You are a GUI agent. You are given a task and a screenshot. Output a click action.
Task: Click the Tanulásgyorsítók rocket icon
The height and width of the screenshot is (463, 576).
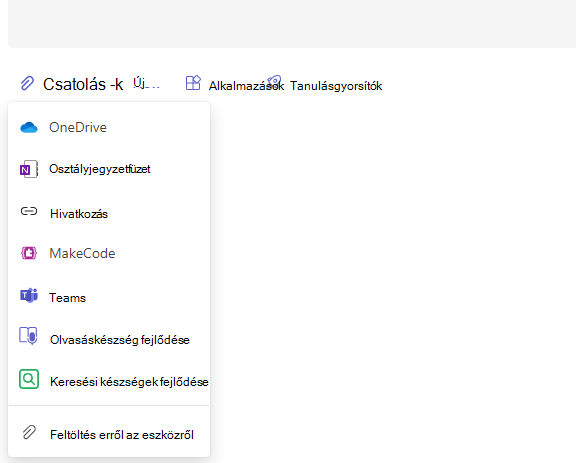click(x=274, y=81)
